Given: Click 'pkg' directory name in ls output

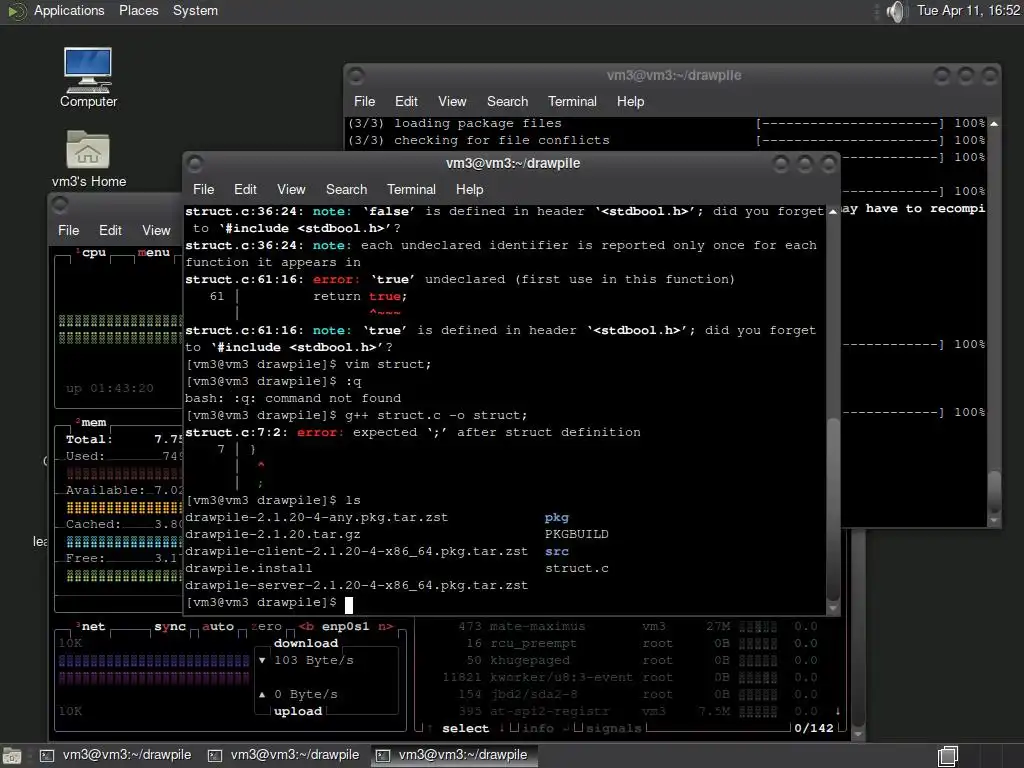Looking at the screenshot, I should click(x=556, y=517).
